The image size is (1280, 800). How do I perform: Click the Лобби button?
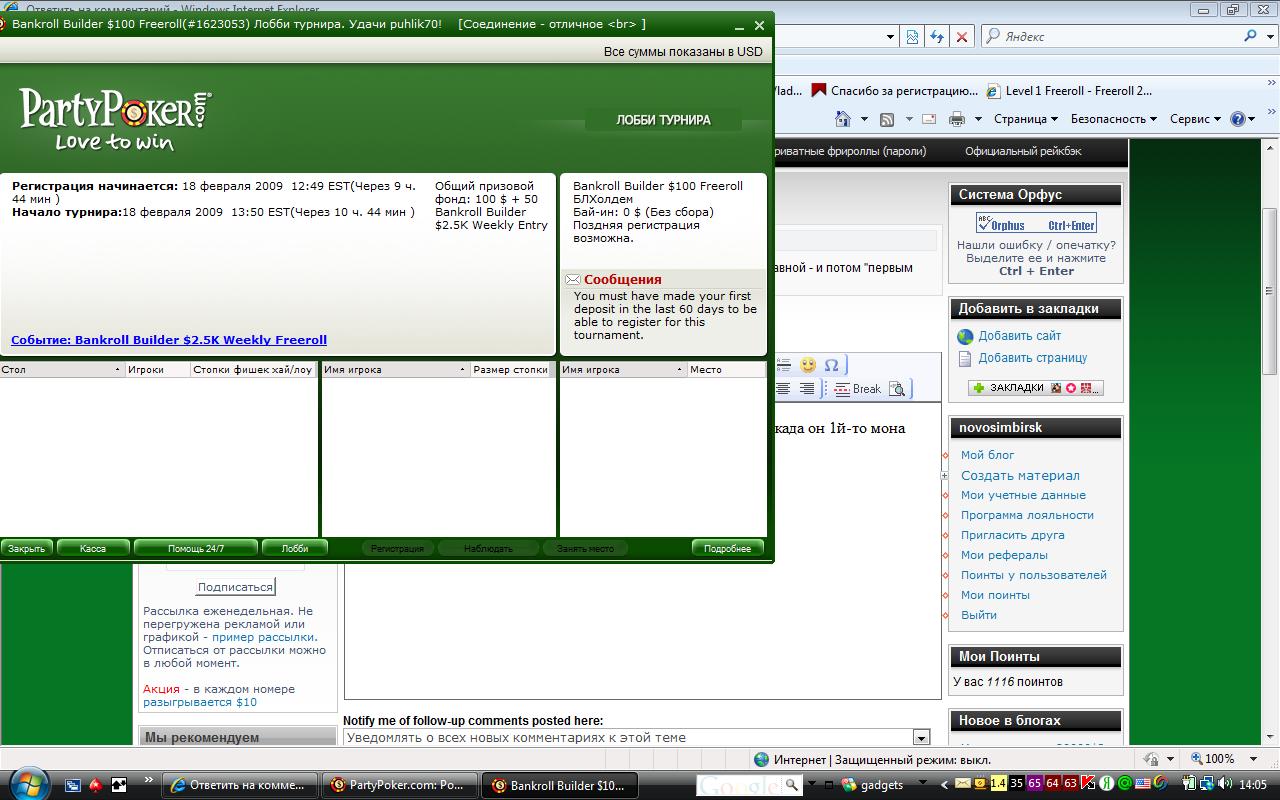click(x=295, y=548)
